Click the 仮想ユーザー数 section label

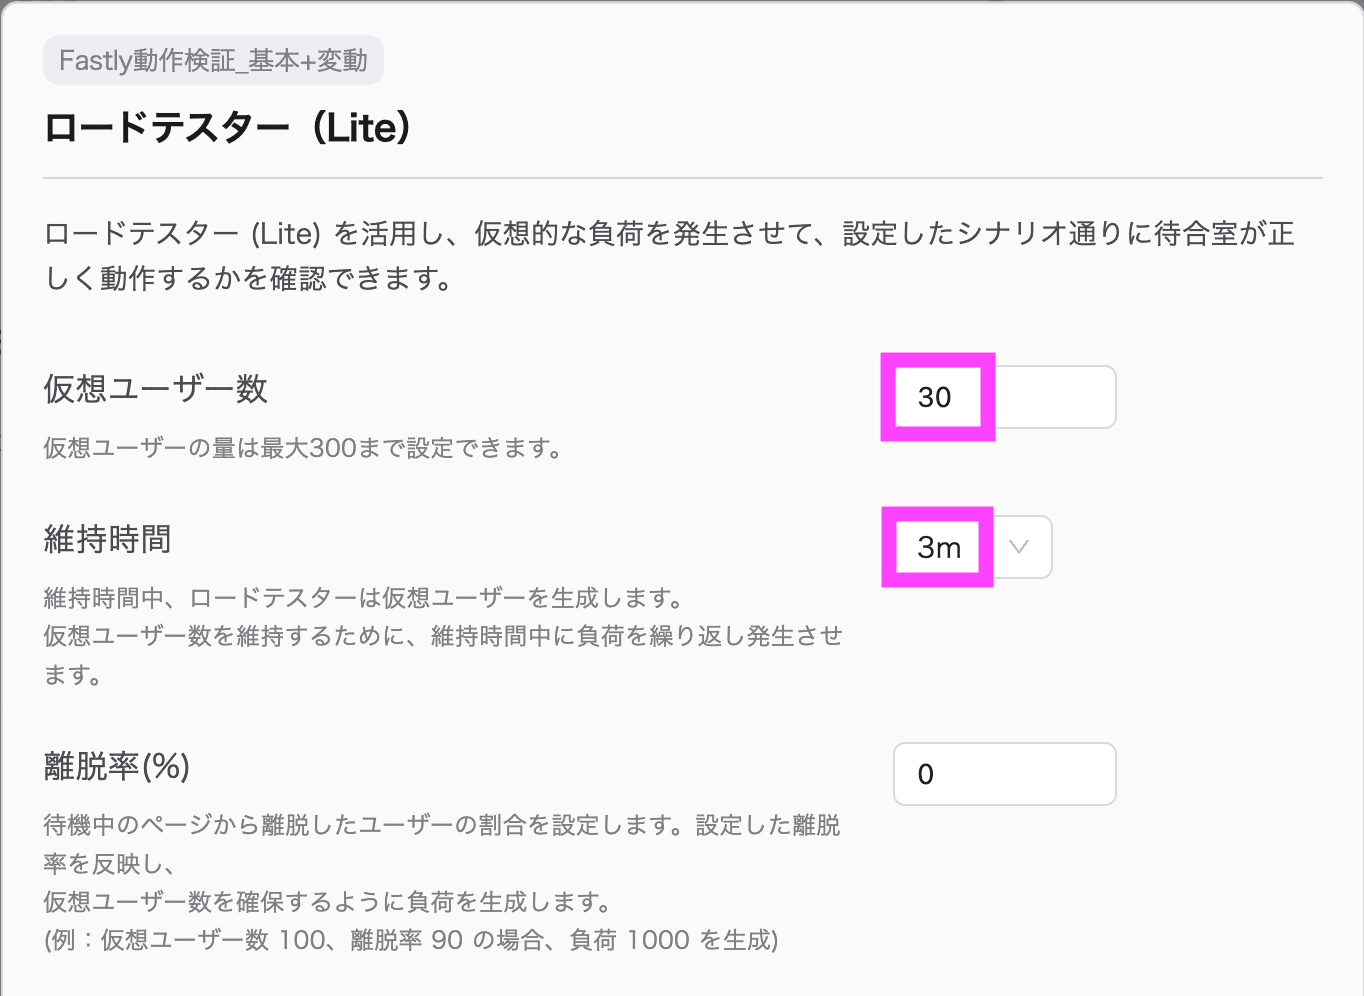click(155, 389)
